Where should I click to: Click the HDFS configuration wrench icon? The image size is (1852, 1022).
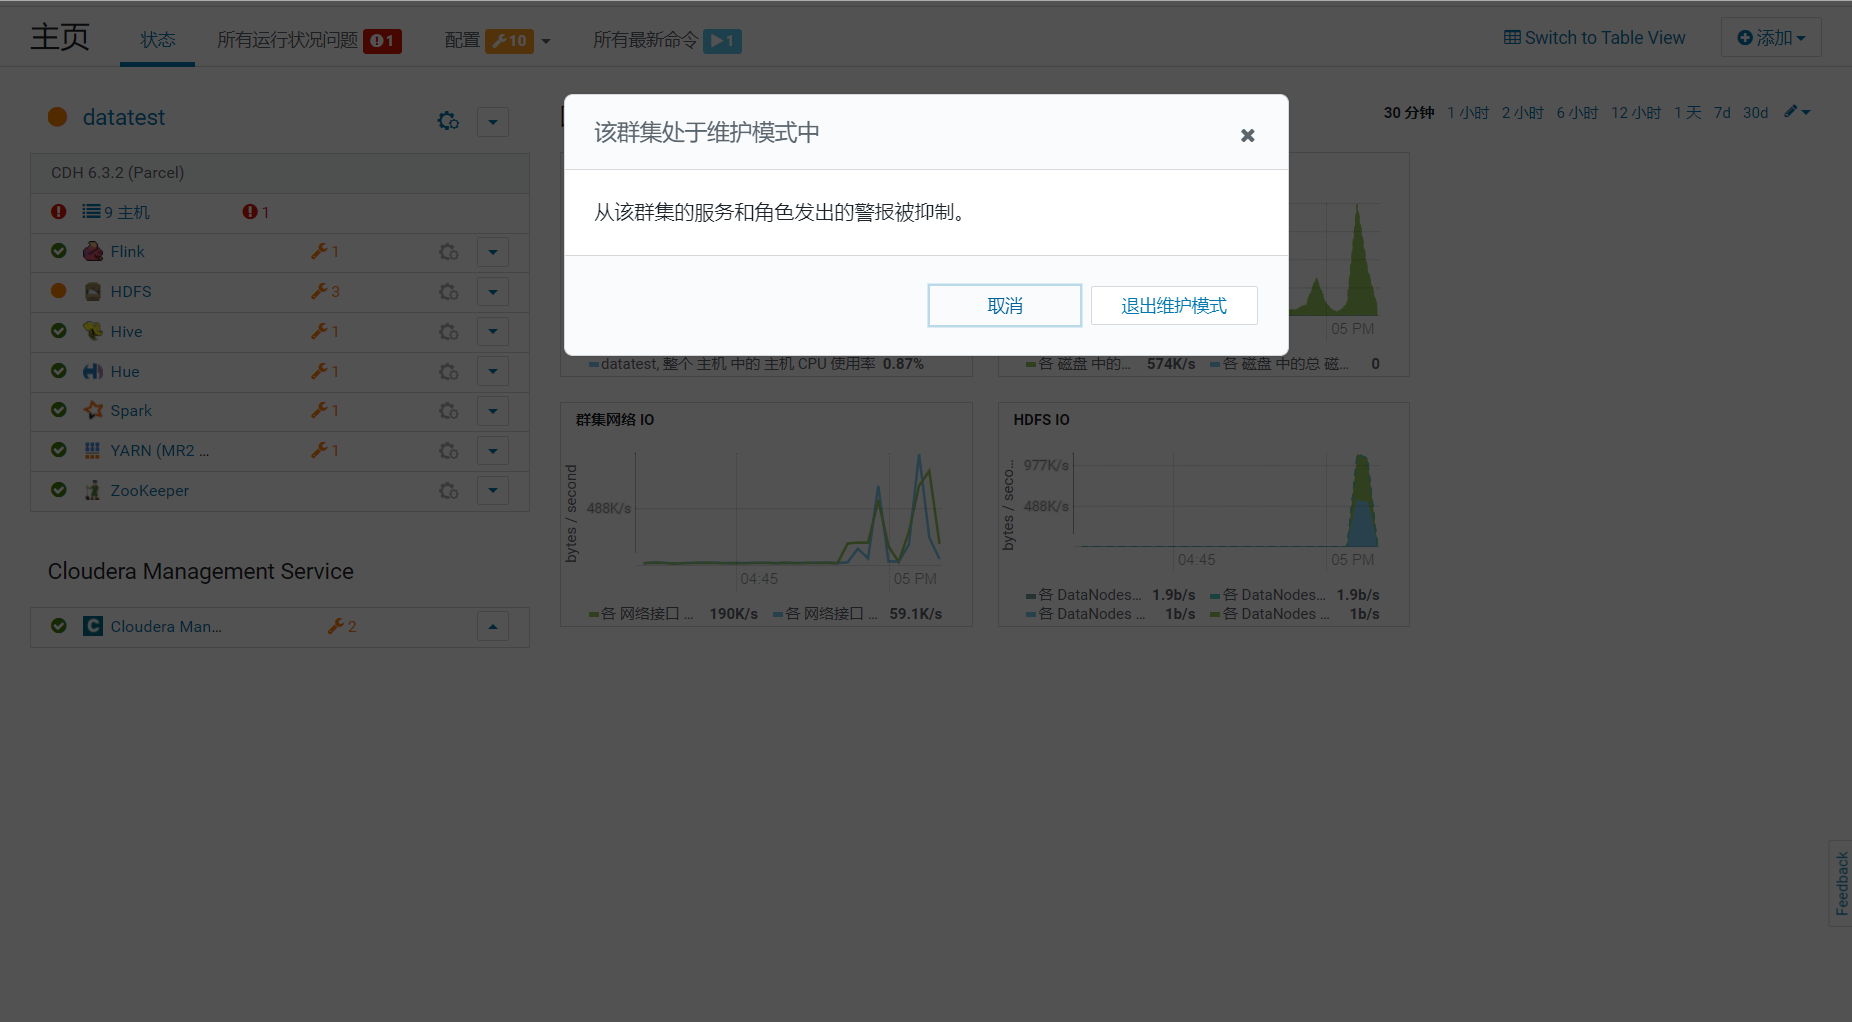point(325,291)
